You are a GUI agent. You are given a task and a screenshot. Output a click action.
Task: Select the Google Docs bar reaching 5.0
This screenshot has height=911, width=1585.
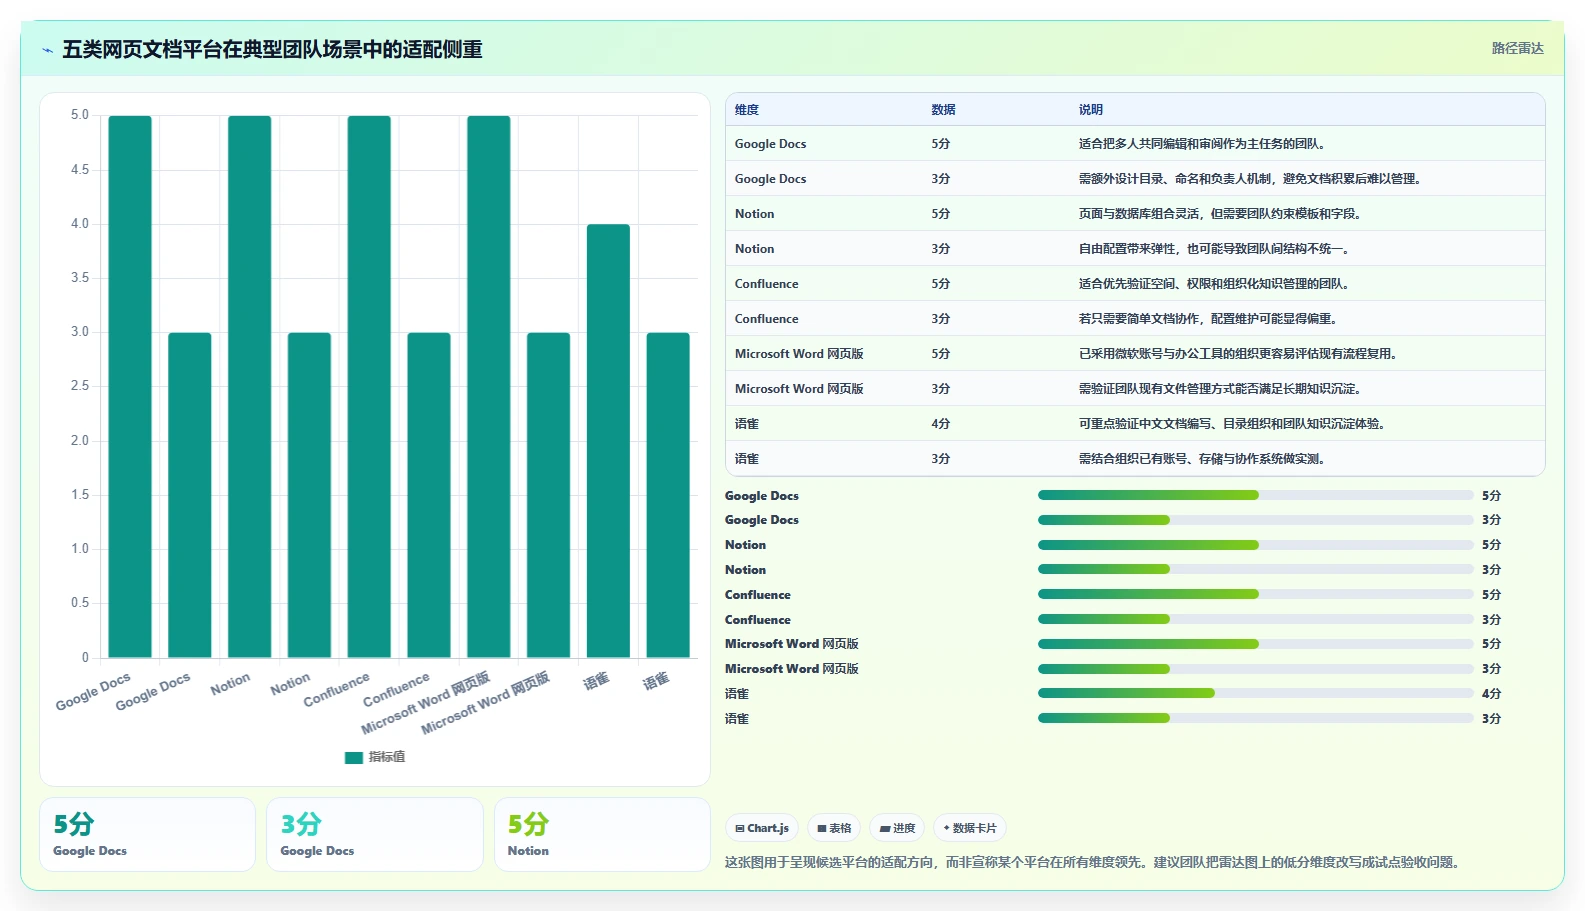coord(130,386)
